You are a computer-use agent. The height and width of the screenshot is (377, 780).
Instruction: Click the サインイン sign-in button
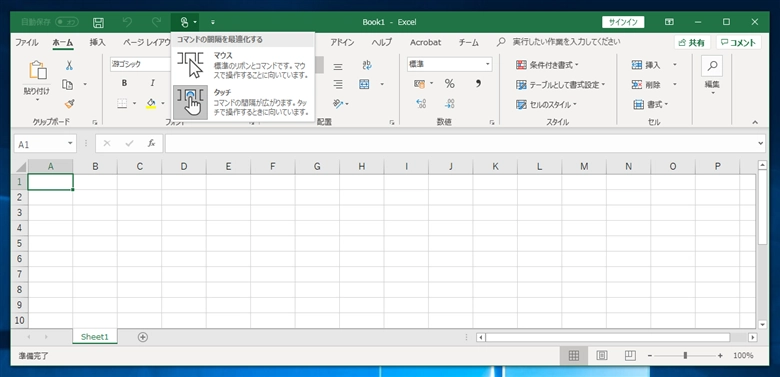point(623,22)
